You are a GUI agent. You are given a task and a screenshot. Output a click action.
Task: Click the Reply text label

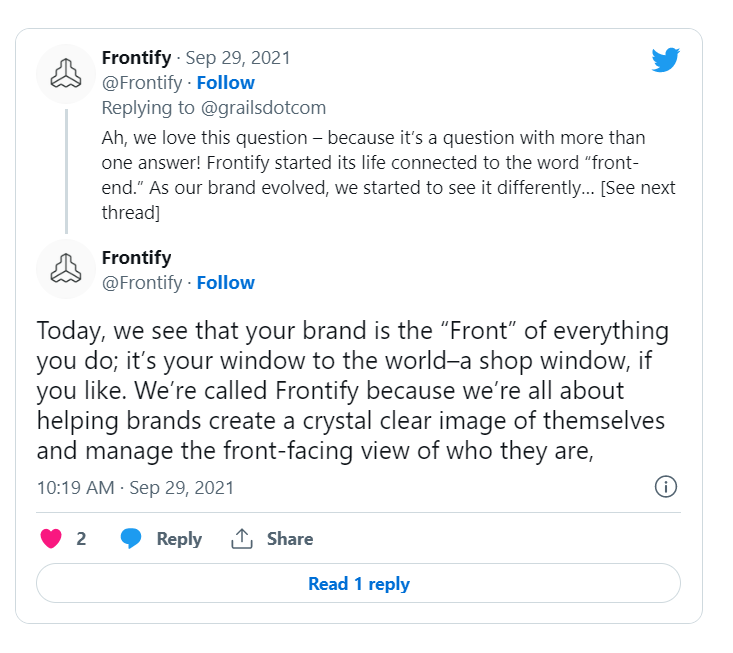179,539
